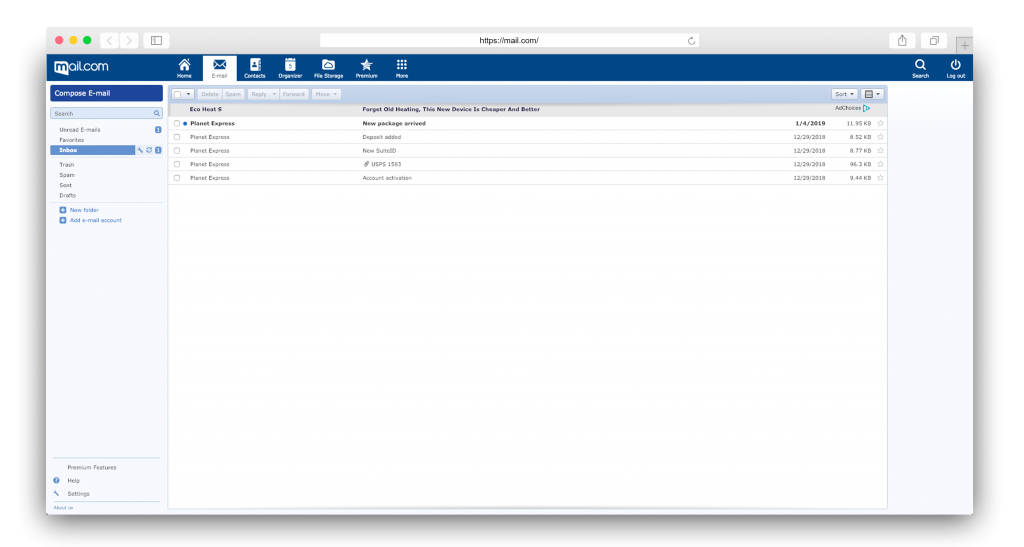Click the browser forward arrow
Viewport: 1024px width, 547px height.
click(129, 40)
